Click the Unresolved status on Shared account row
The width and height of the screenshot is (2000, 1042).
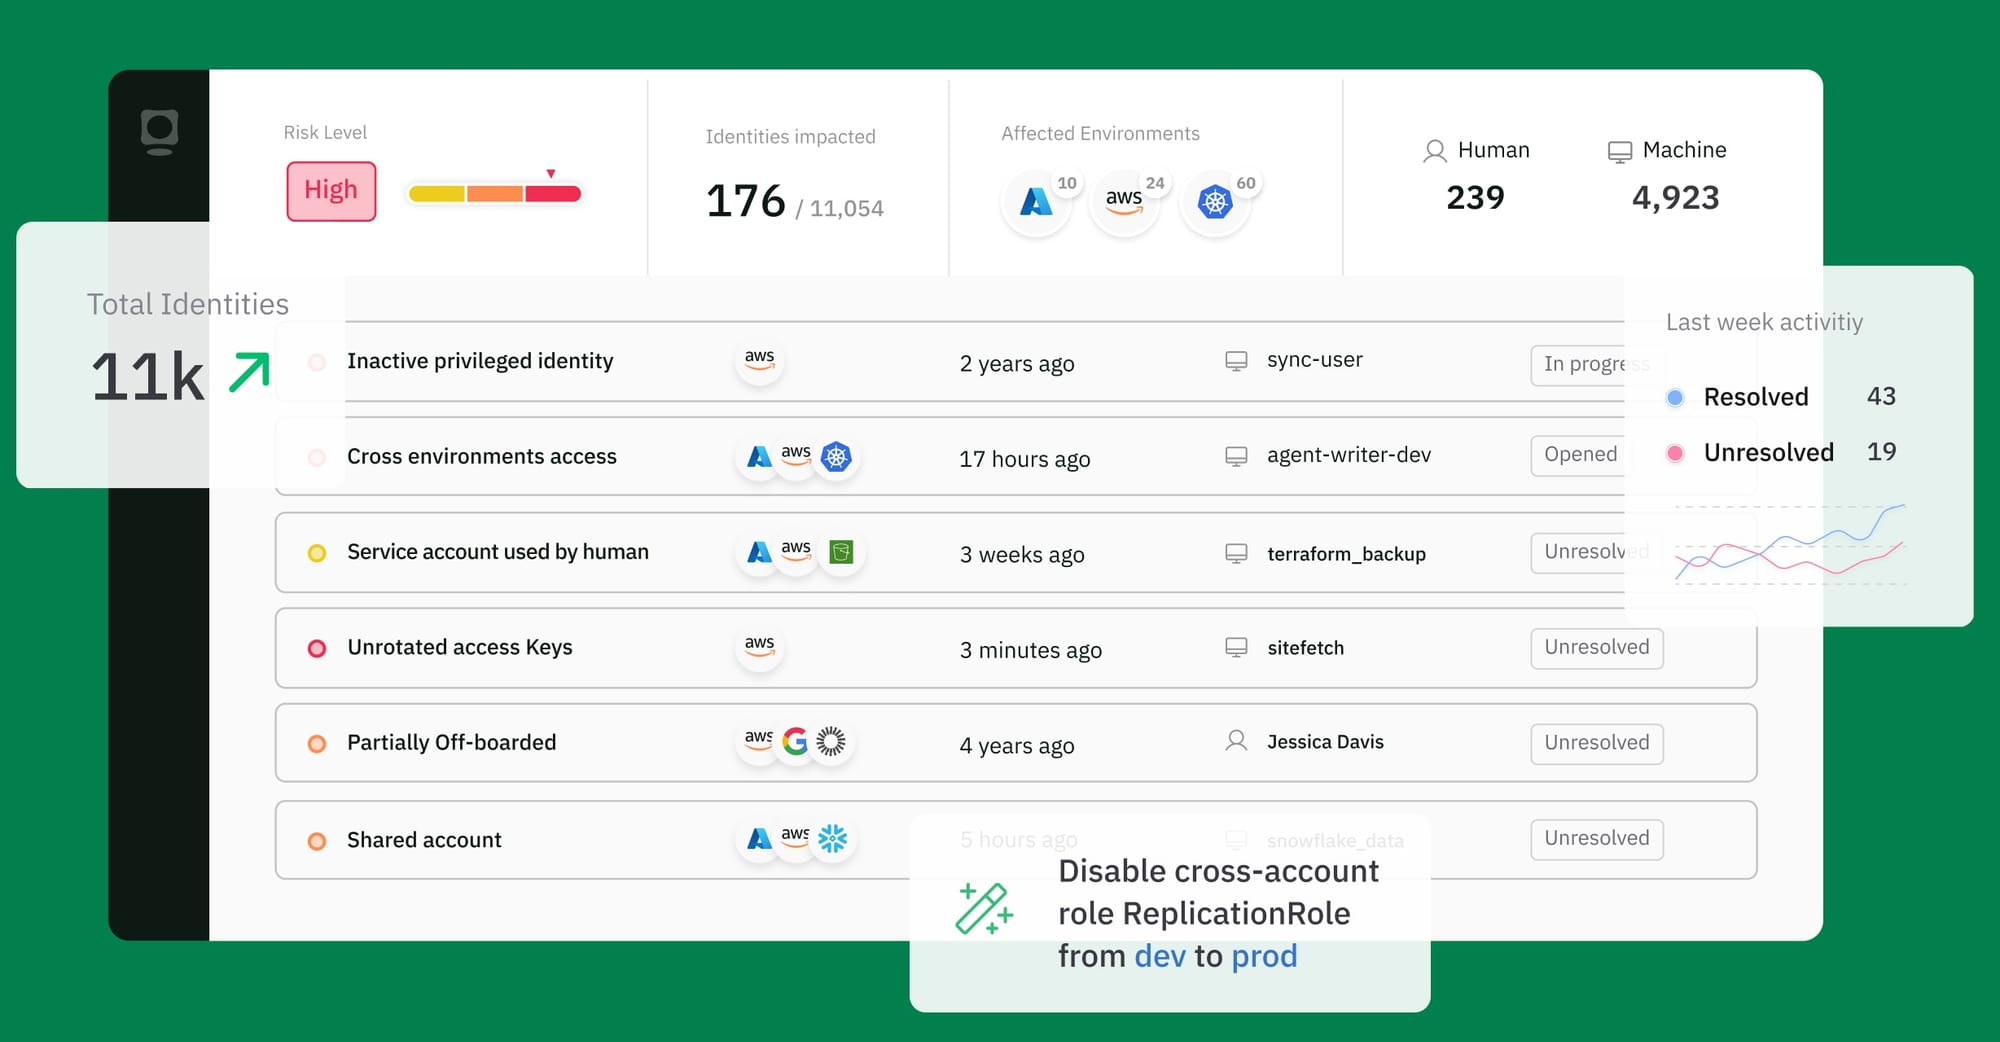coord(1597,839)
